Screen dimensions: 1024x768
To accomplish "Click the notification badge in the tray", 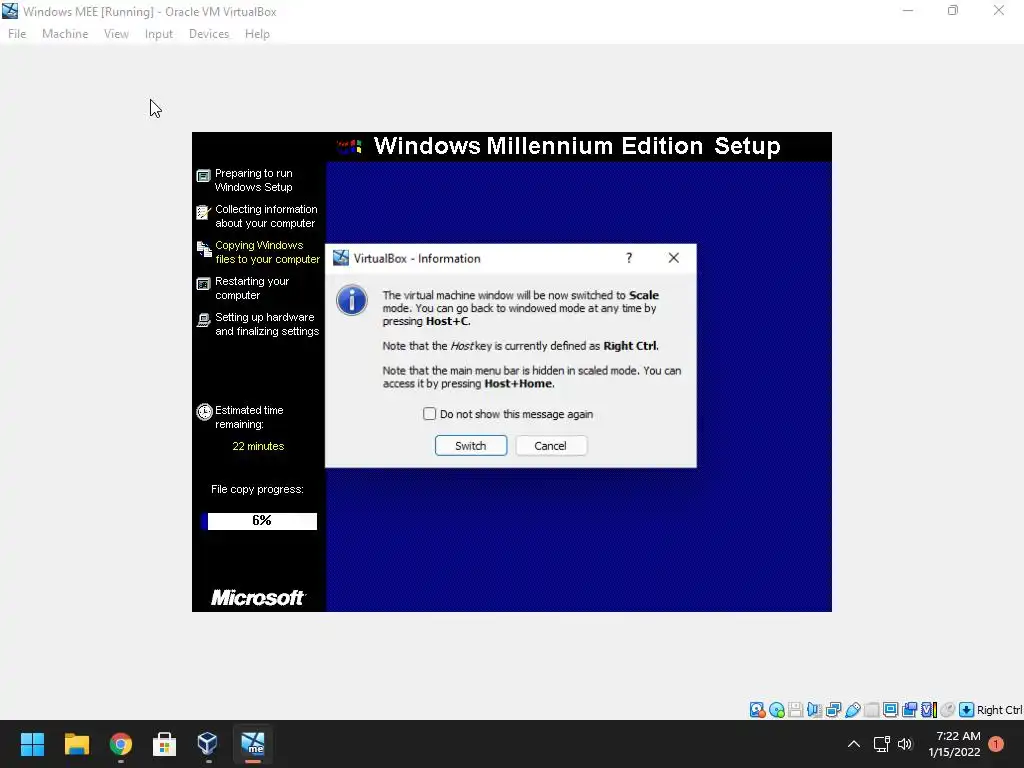I will (996, 744).
